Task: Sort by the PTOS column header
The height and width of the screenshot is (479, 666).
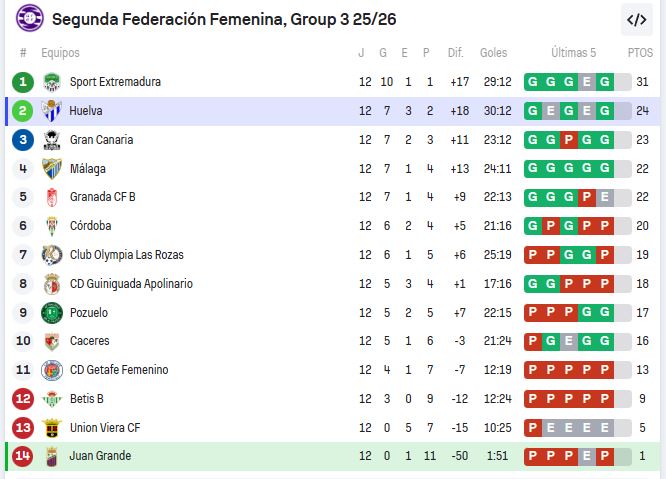Action: pos(640,53)
